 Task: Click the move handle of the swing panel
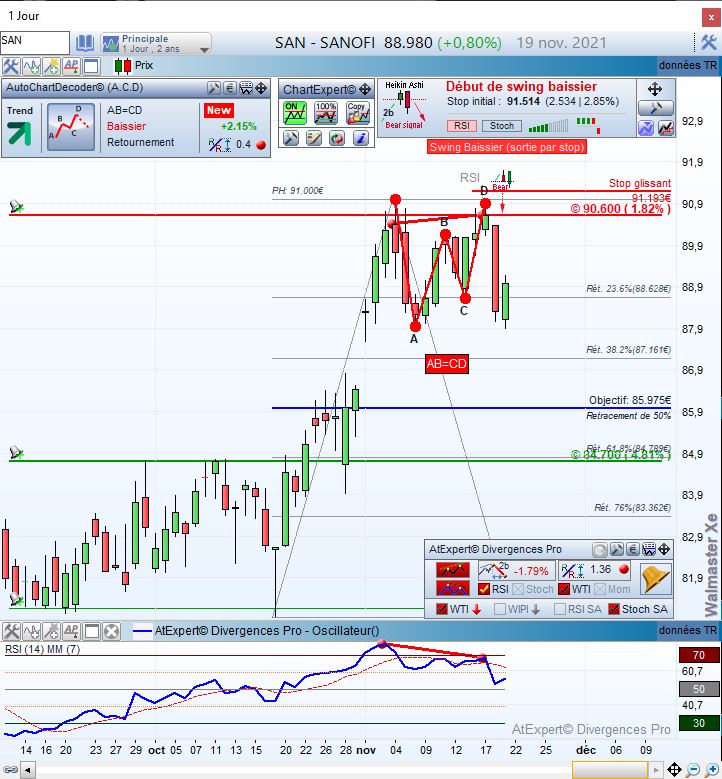click(655, 89)
